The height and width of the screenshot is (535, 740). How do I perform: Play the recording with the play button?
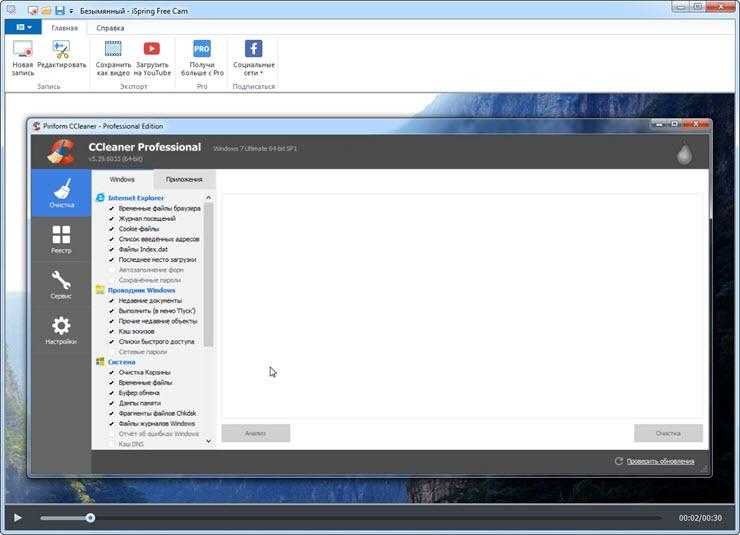tap(17, 518)
